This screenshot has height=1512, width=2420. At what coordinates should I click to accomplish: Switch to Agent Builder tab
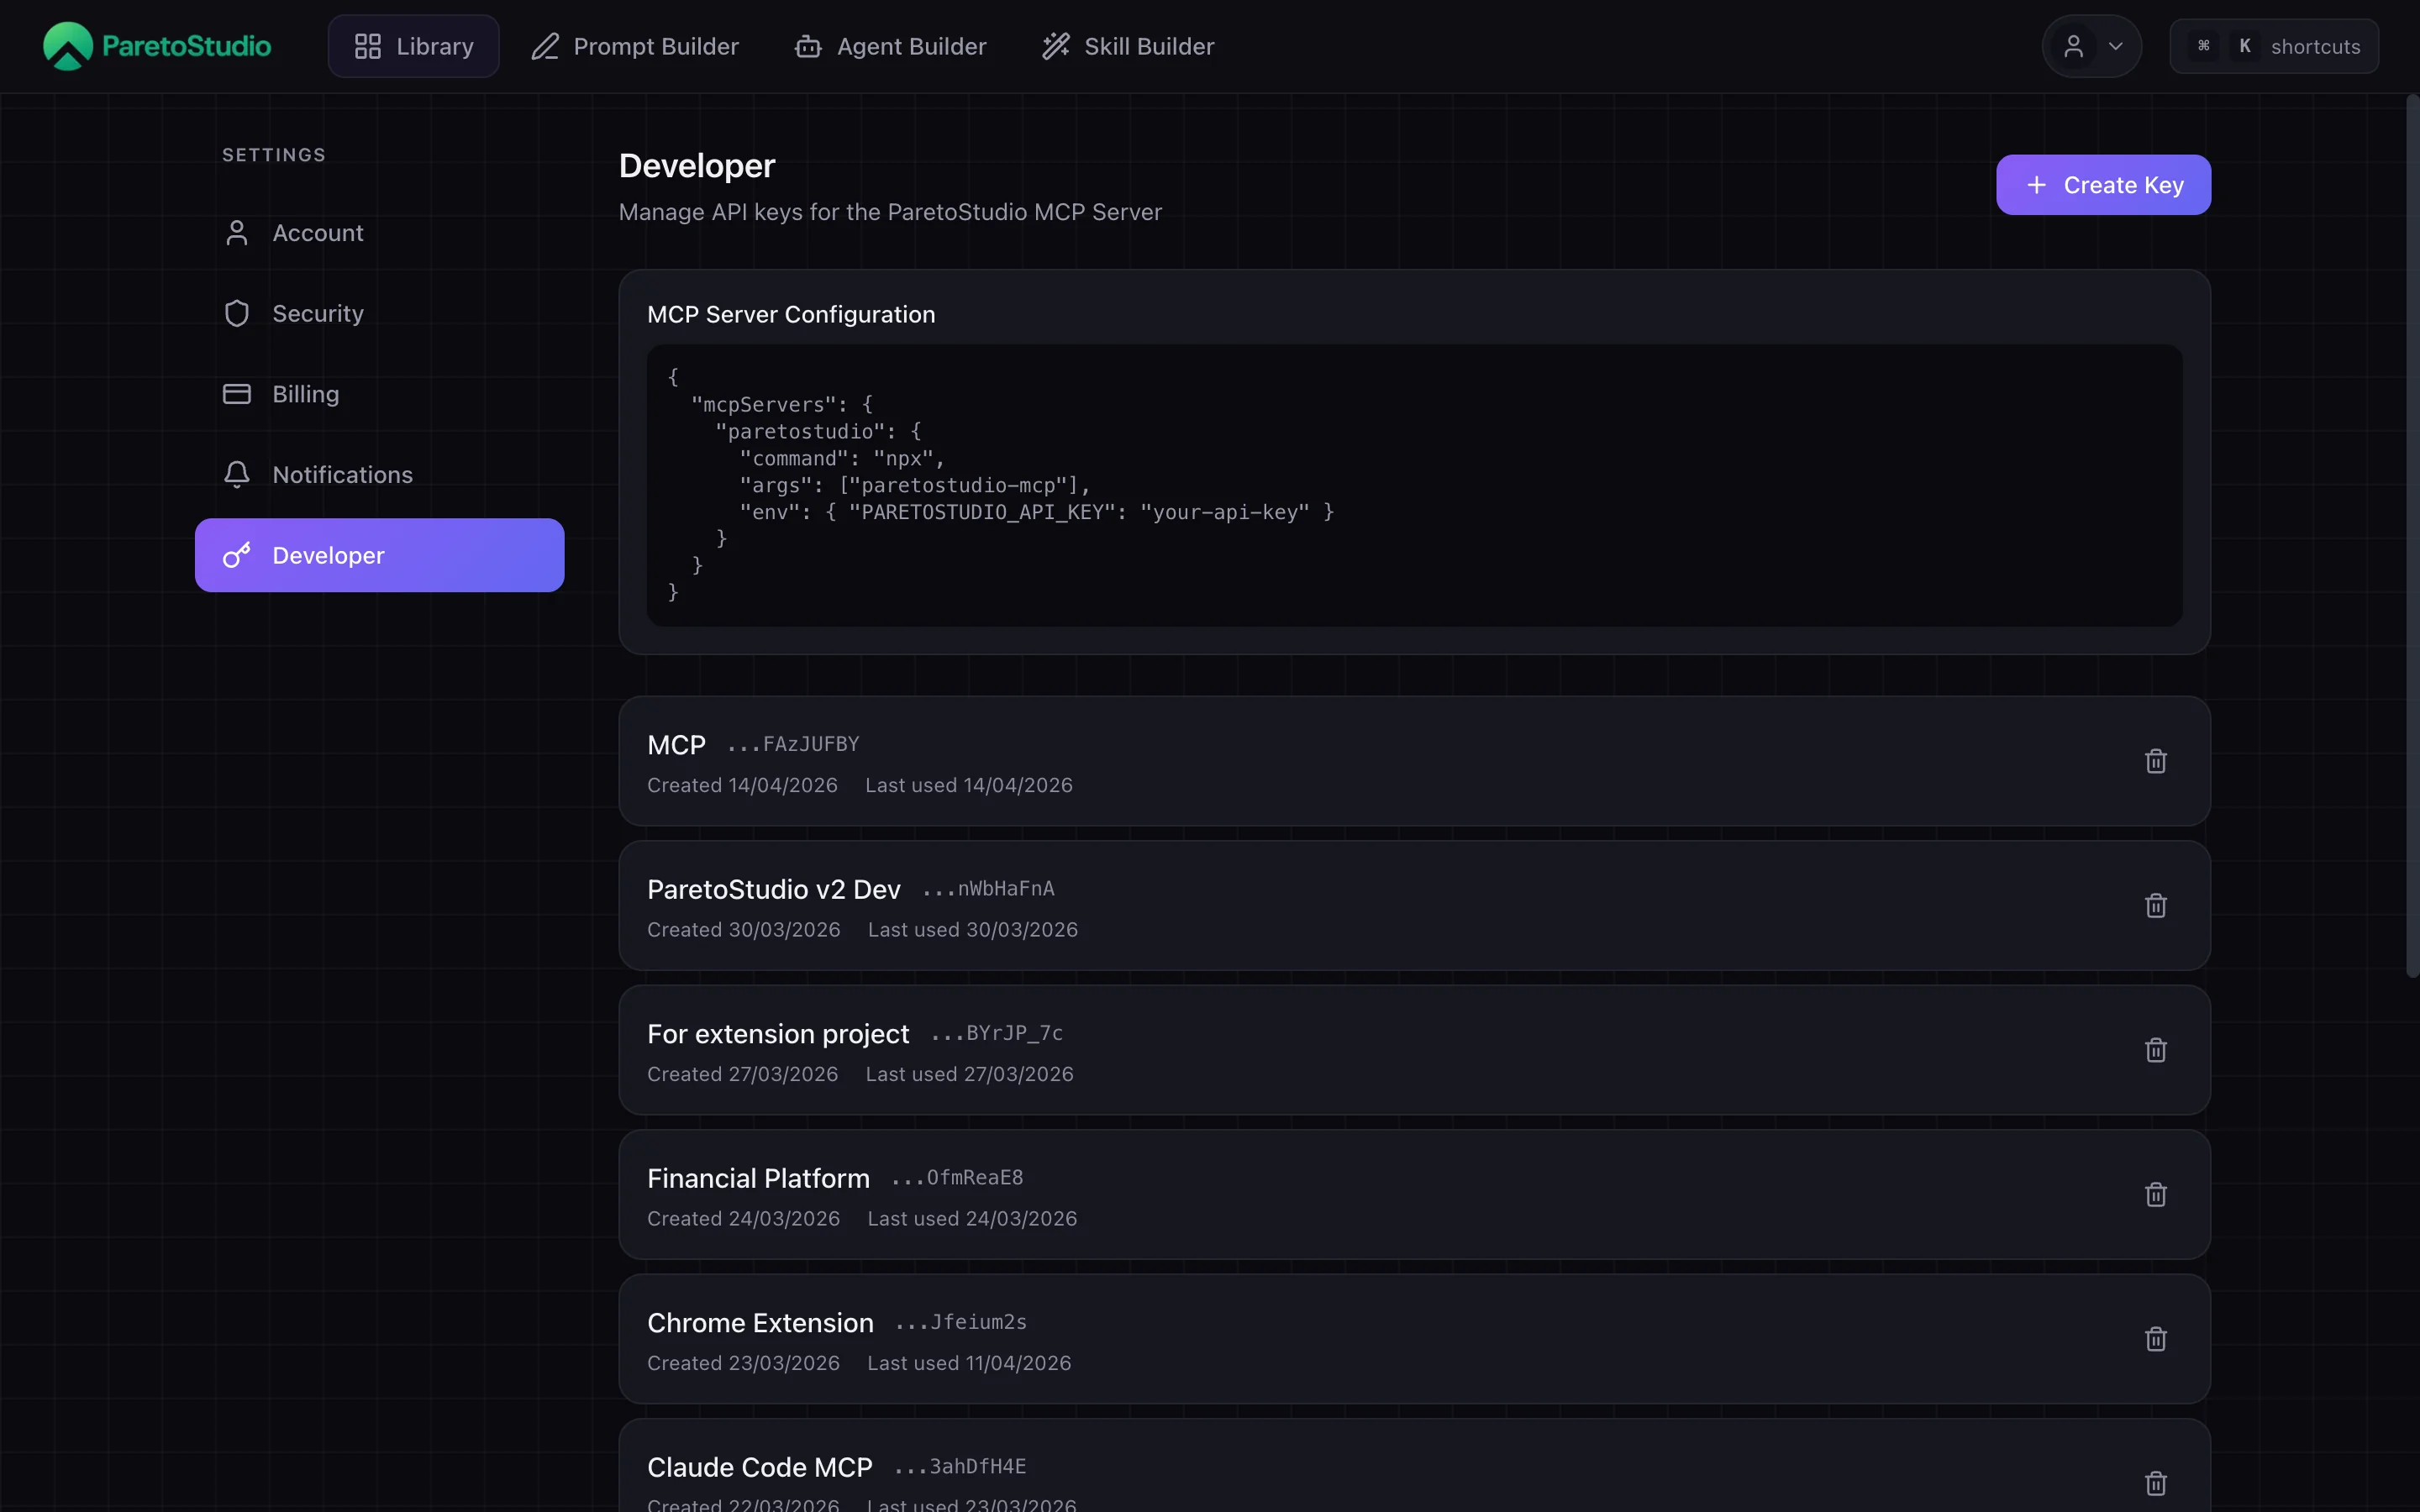tap(891, 46)
